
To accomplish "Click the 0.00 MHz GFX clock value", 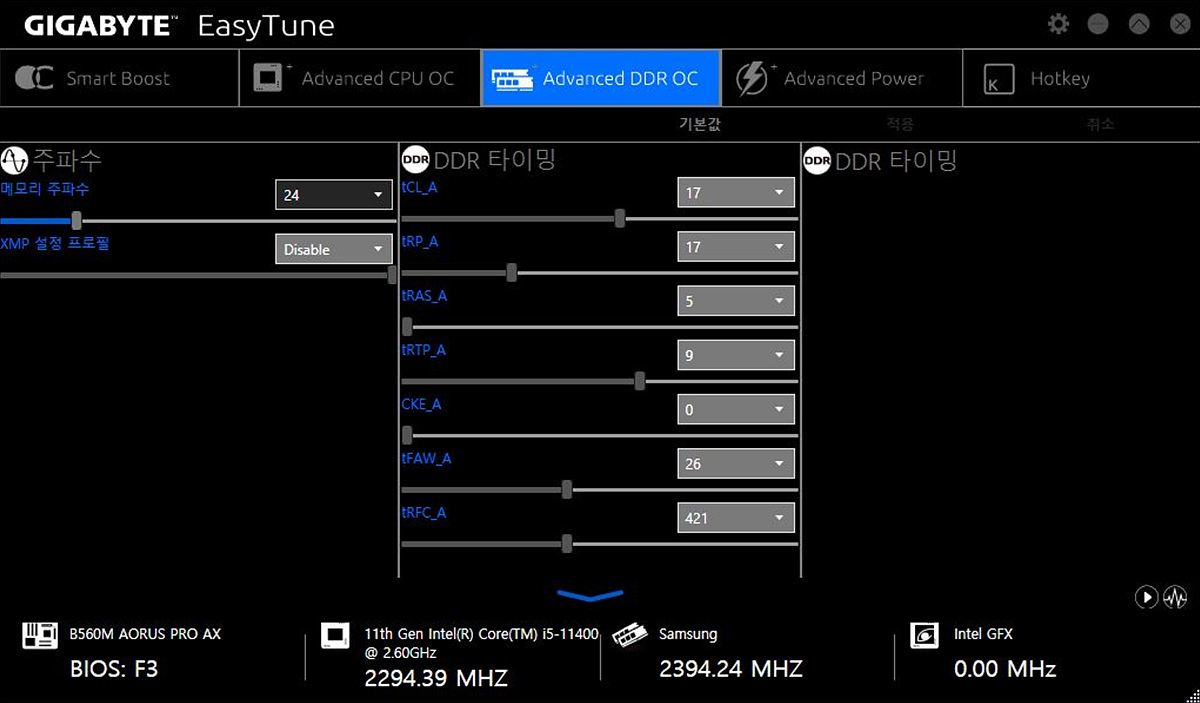I will 1005,668.
